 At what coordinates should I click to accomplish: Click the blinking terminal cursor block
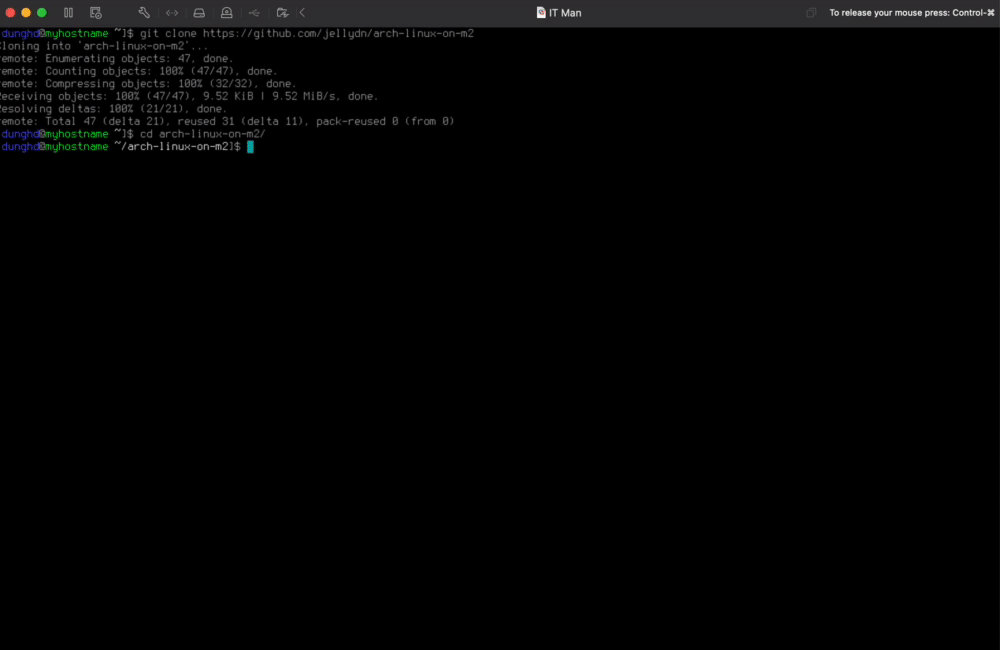251,146
